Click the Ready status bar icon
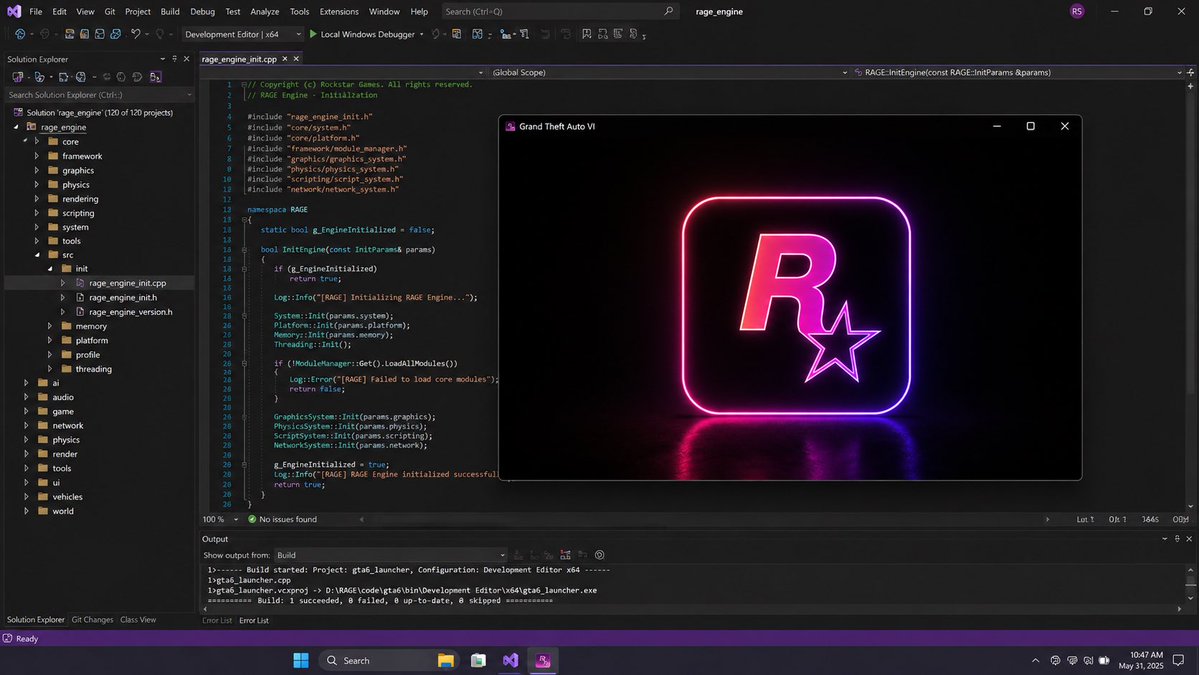The image size is (1199, 675). point(8,638)
